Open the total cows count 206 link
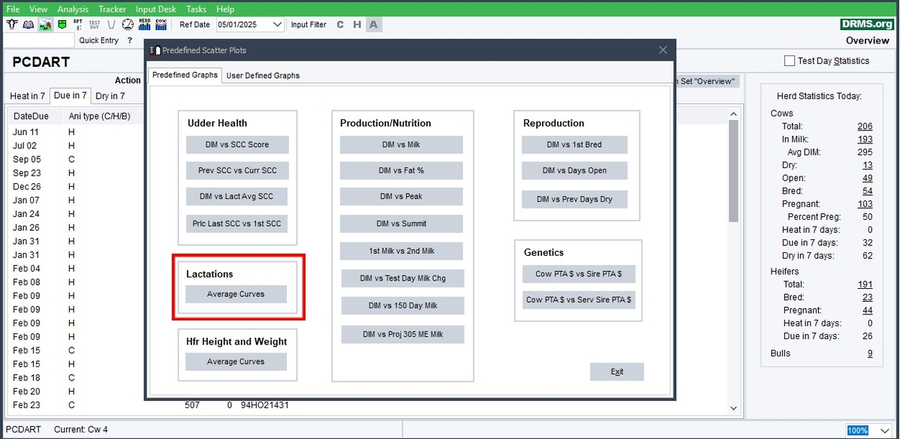 tap(865, 126)
